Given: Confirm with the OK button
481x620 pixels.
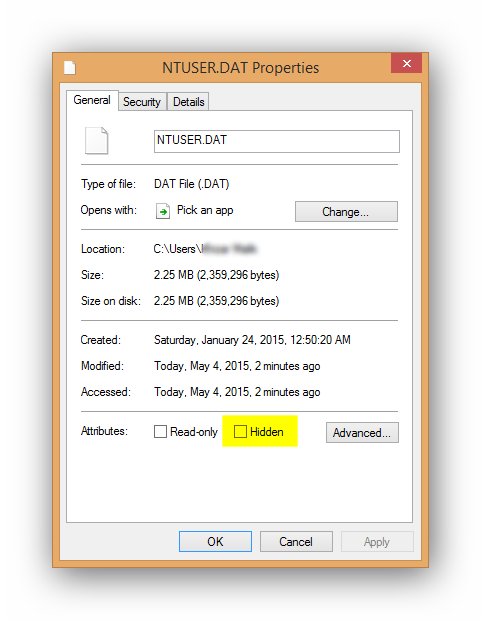Looking at the screenshot, I should pos(215,541).
